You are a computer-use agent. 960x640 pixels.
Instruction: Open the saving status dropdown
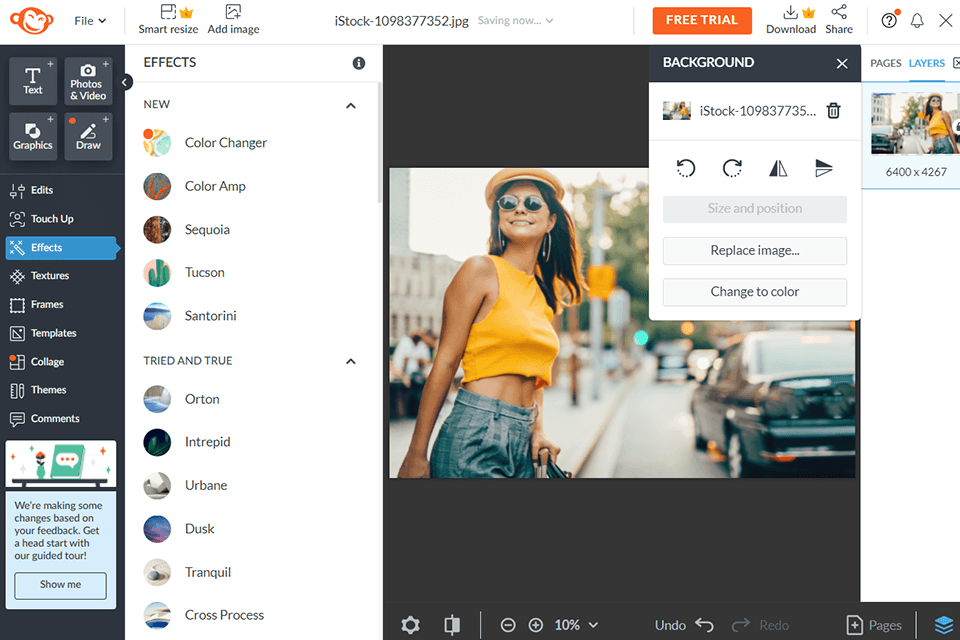(x=516, y=21)
